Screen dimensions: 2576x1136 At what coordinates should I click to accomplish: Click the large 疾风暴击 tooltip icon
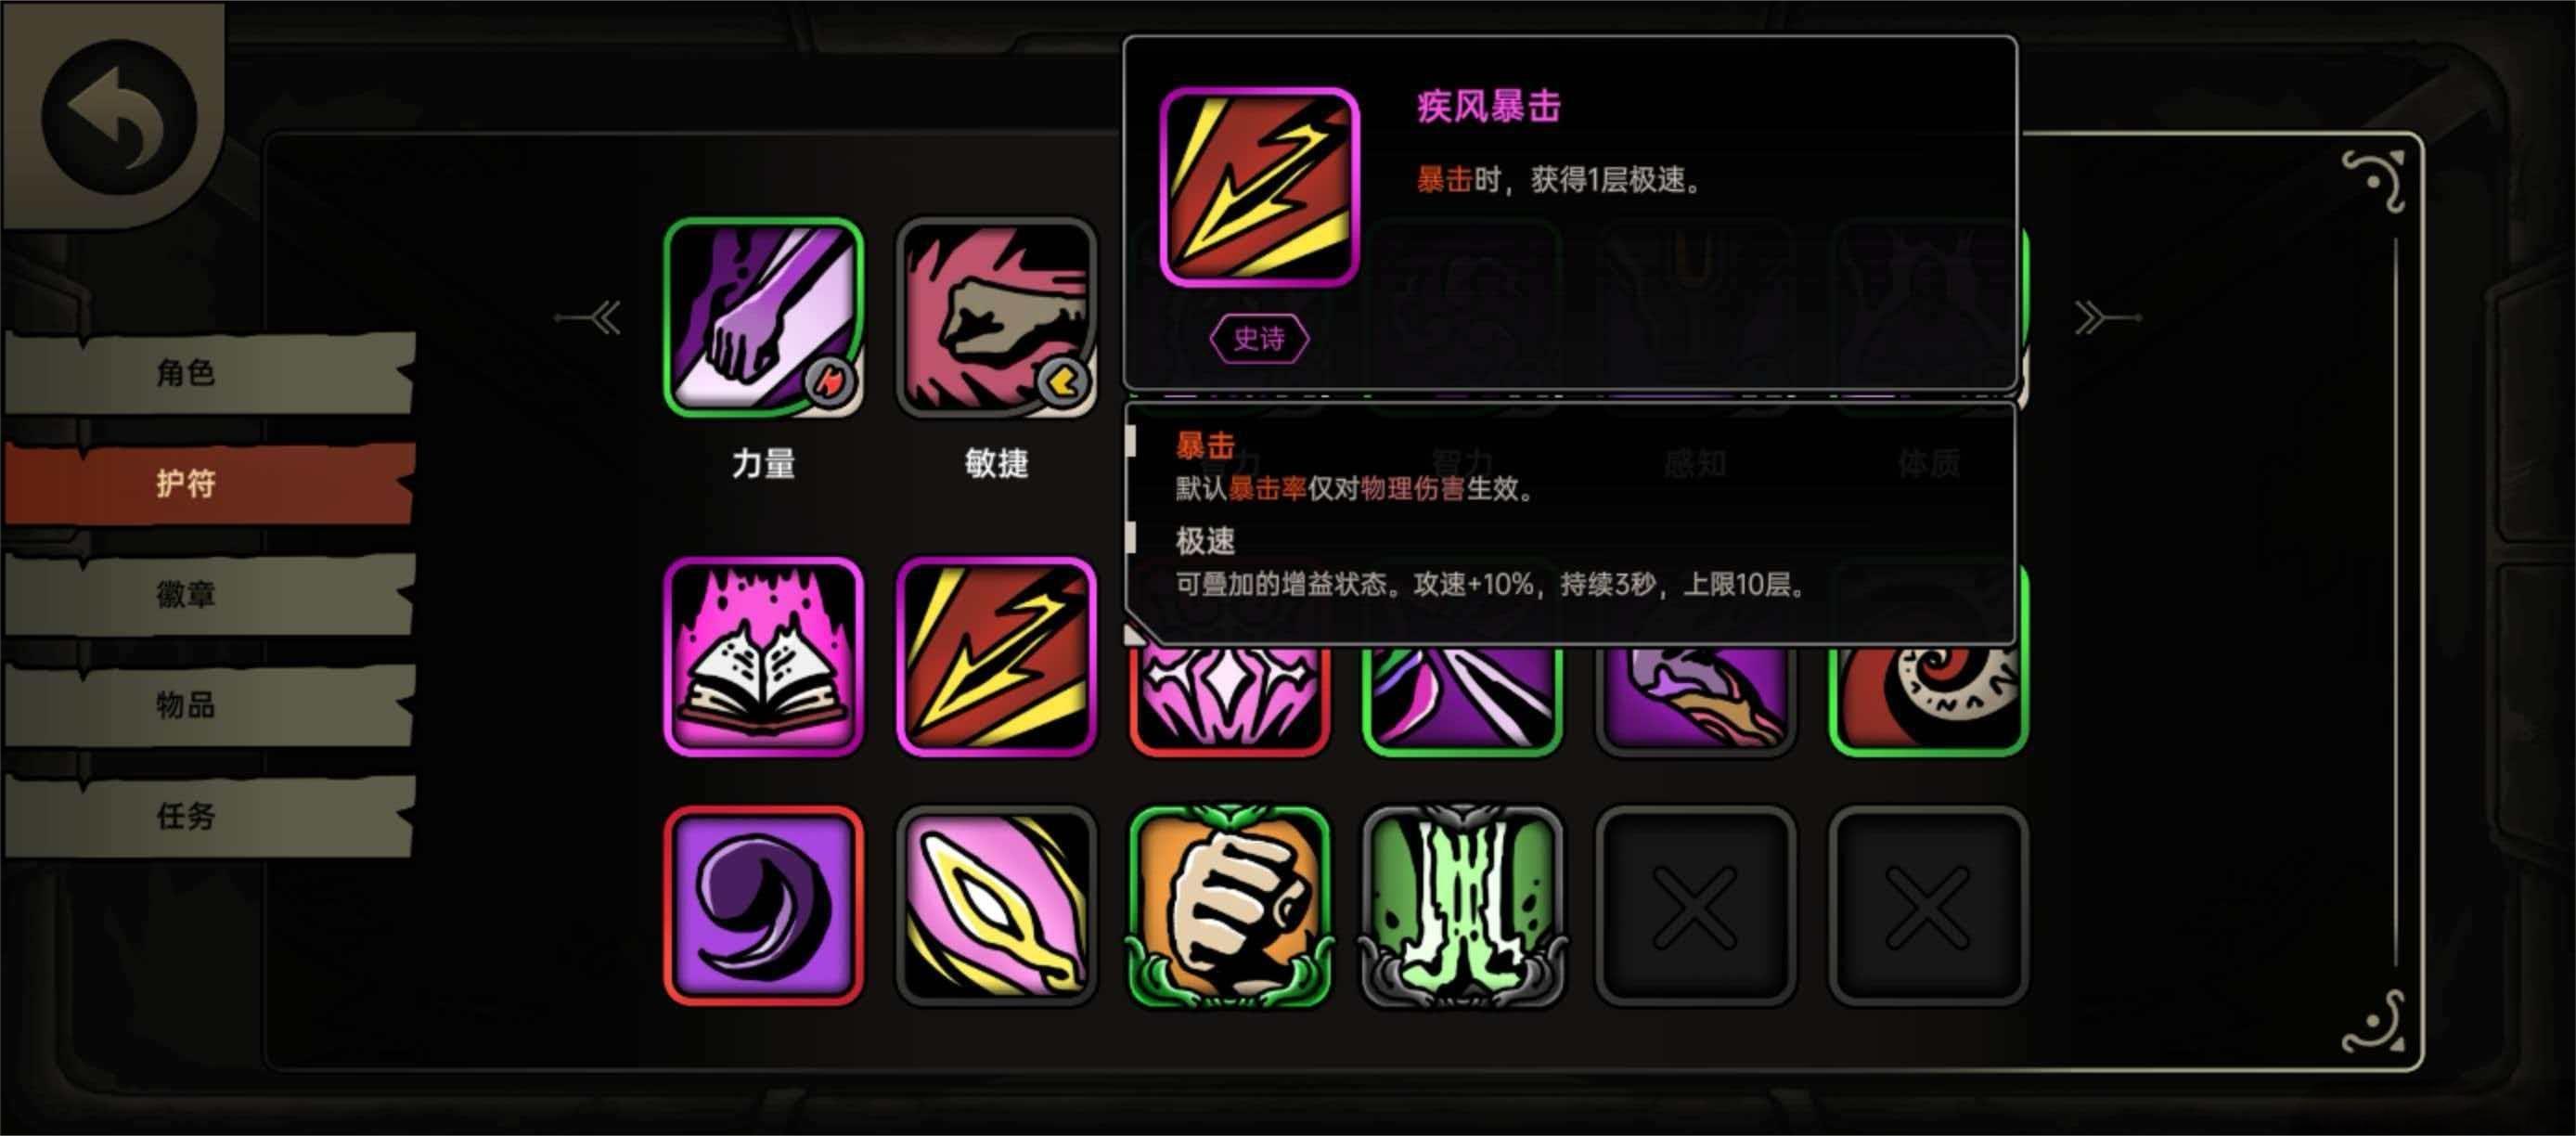pyautogui.click(x=1259, y=187)
